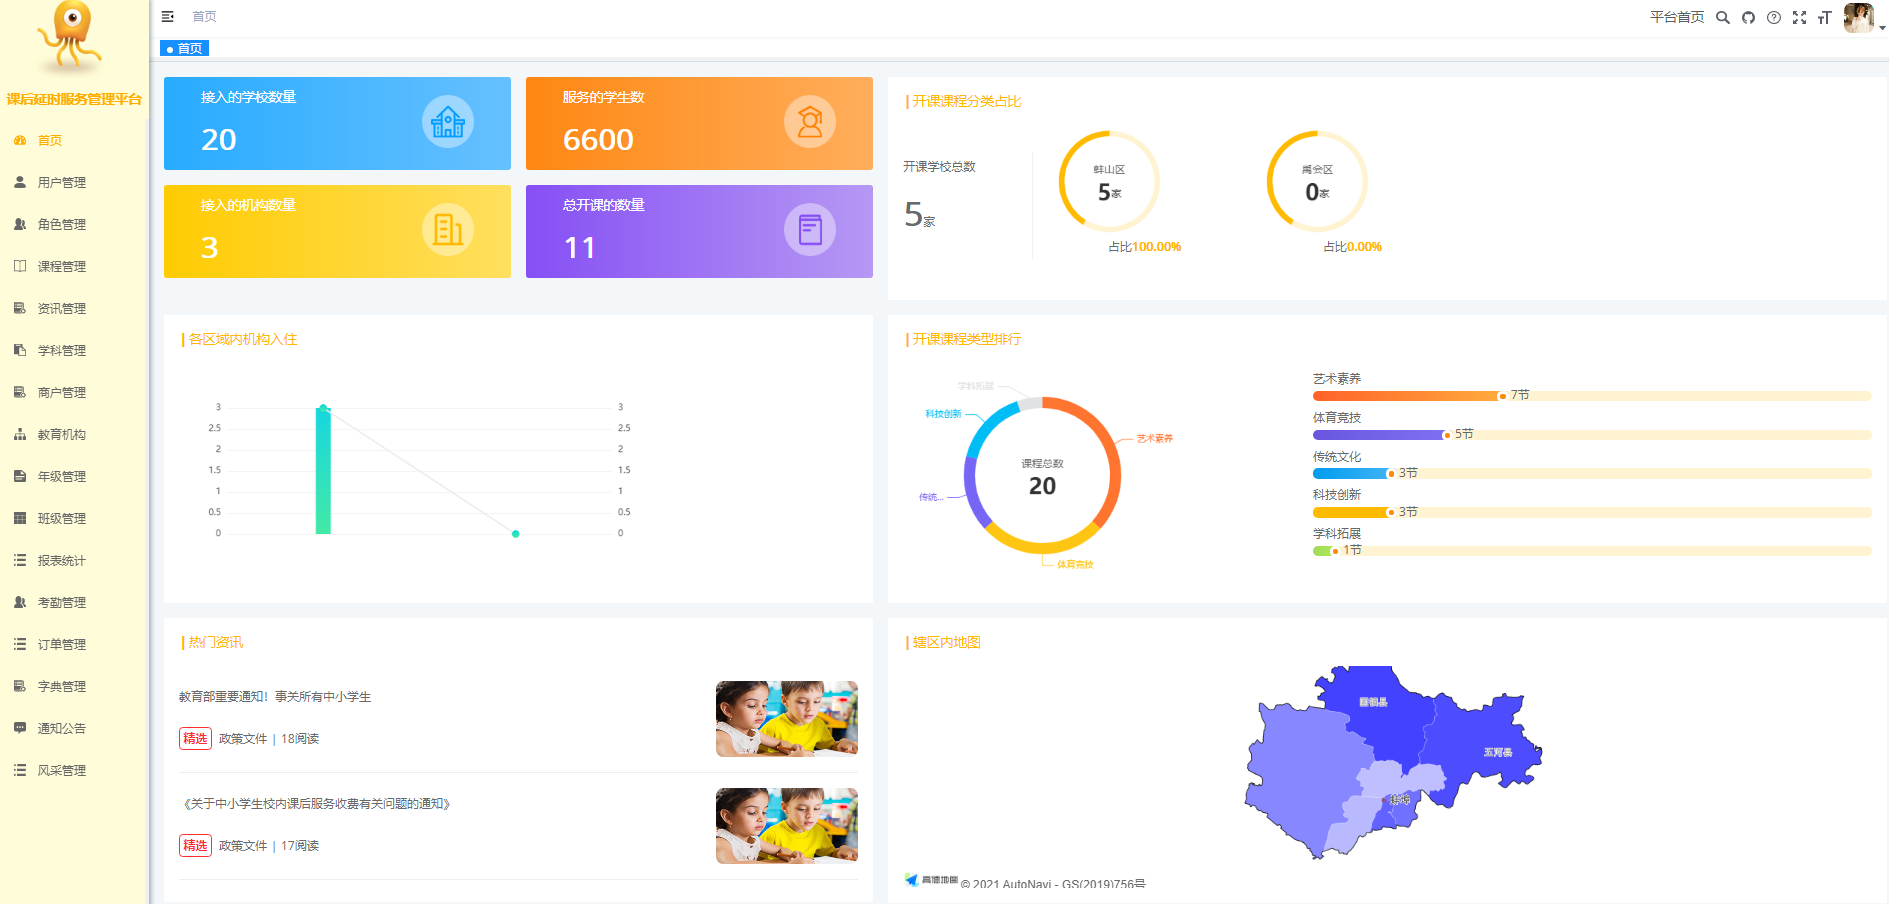
Task: Expand the user avatar dropdown arrow
Action: (x=1881, y=28)
